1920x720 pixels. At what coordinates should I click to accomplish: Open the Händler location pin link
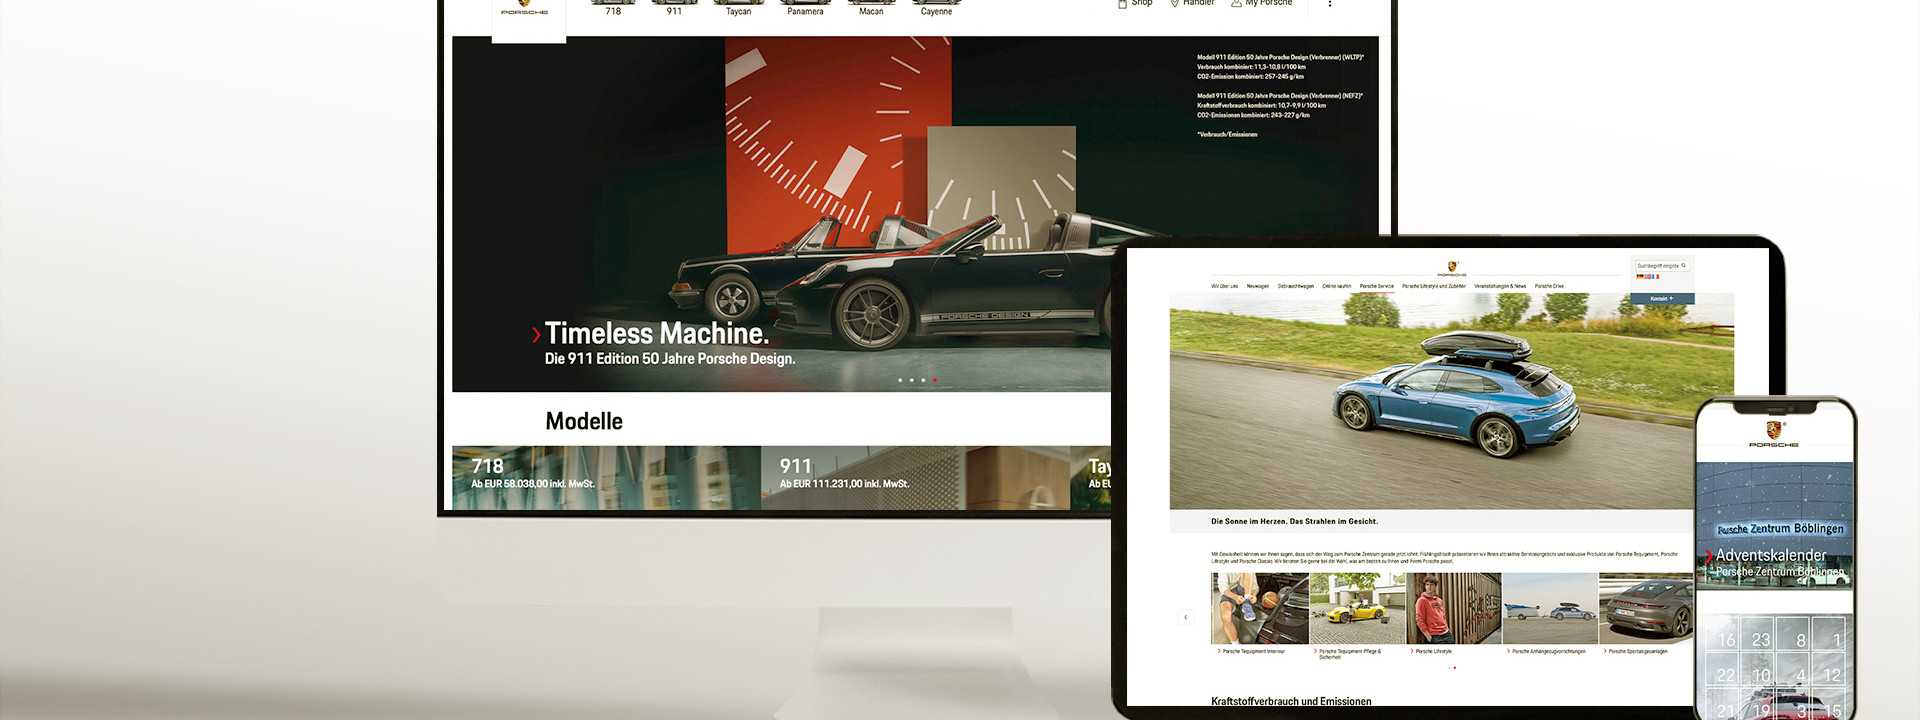[x=1175, y=4]
